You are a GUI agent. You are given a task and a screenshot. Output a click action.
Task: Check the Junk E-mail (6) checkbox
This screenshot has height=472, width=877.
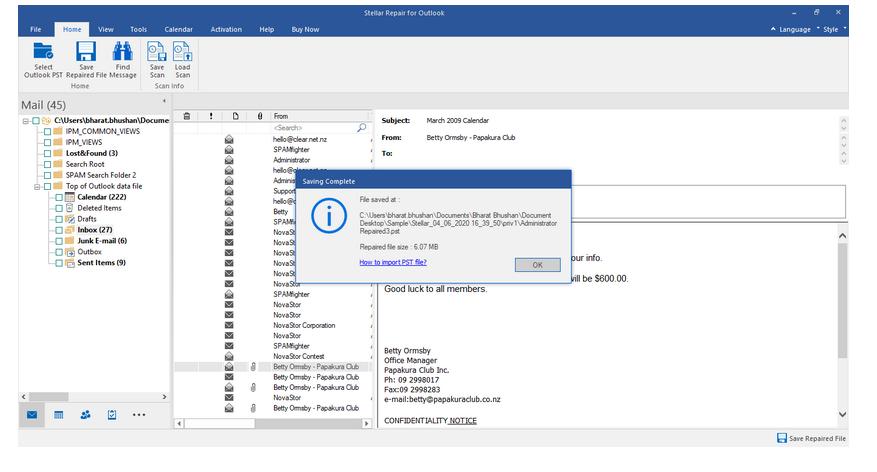59,241
